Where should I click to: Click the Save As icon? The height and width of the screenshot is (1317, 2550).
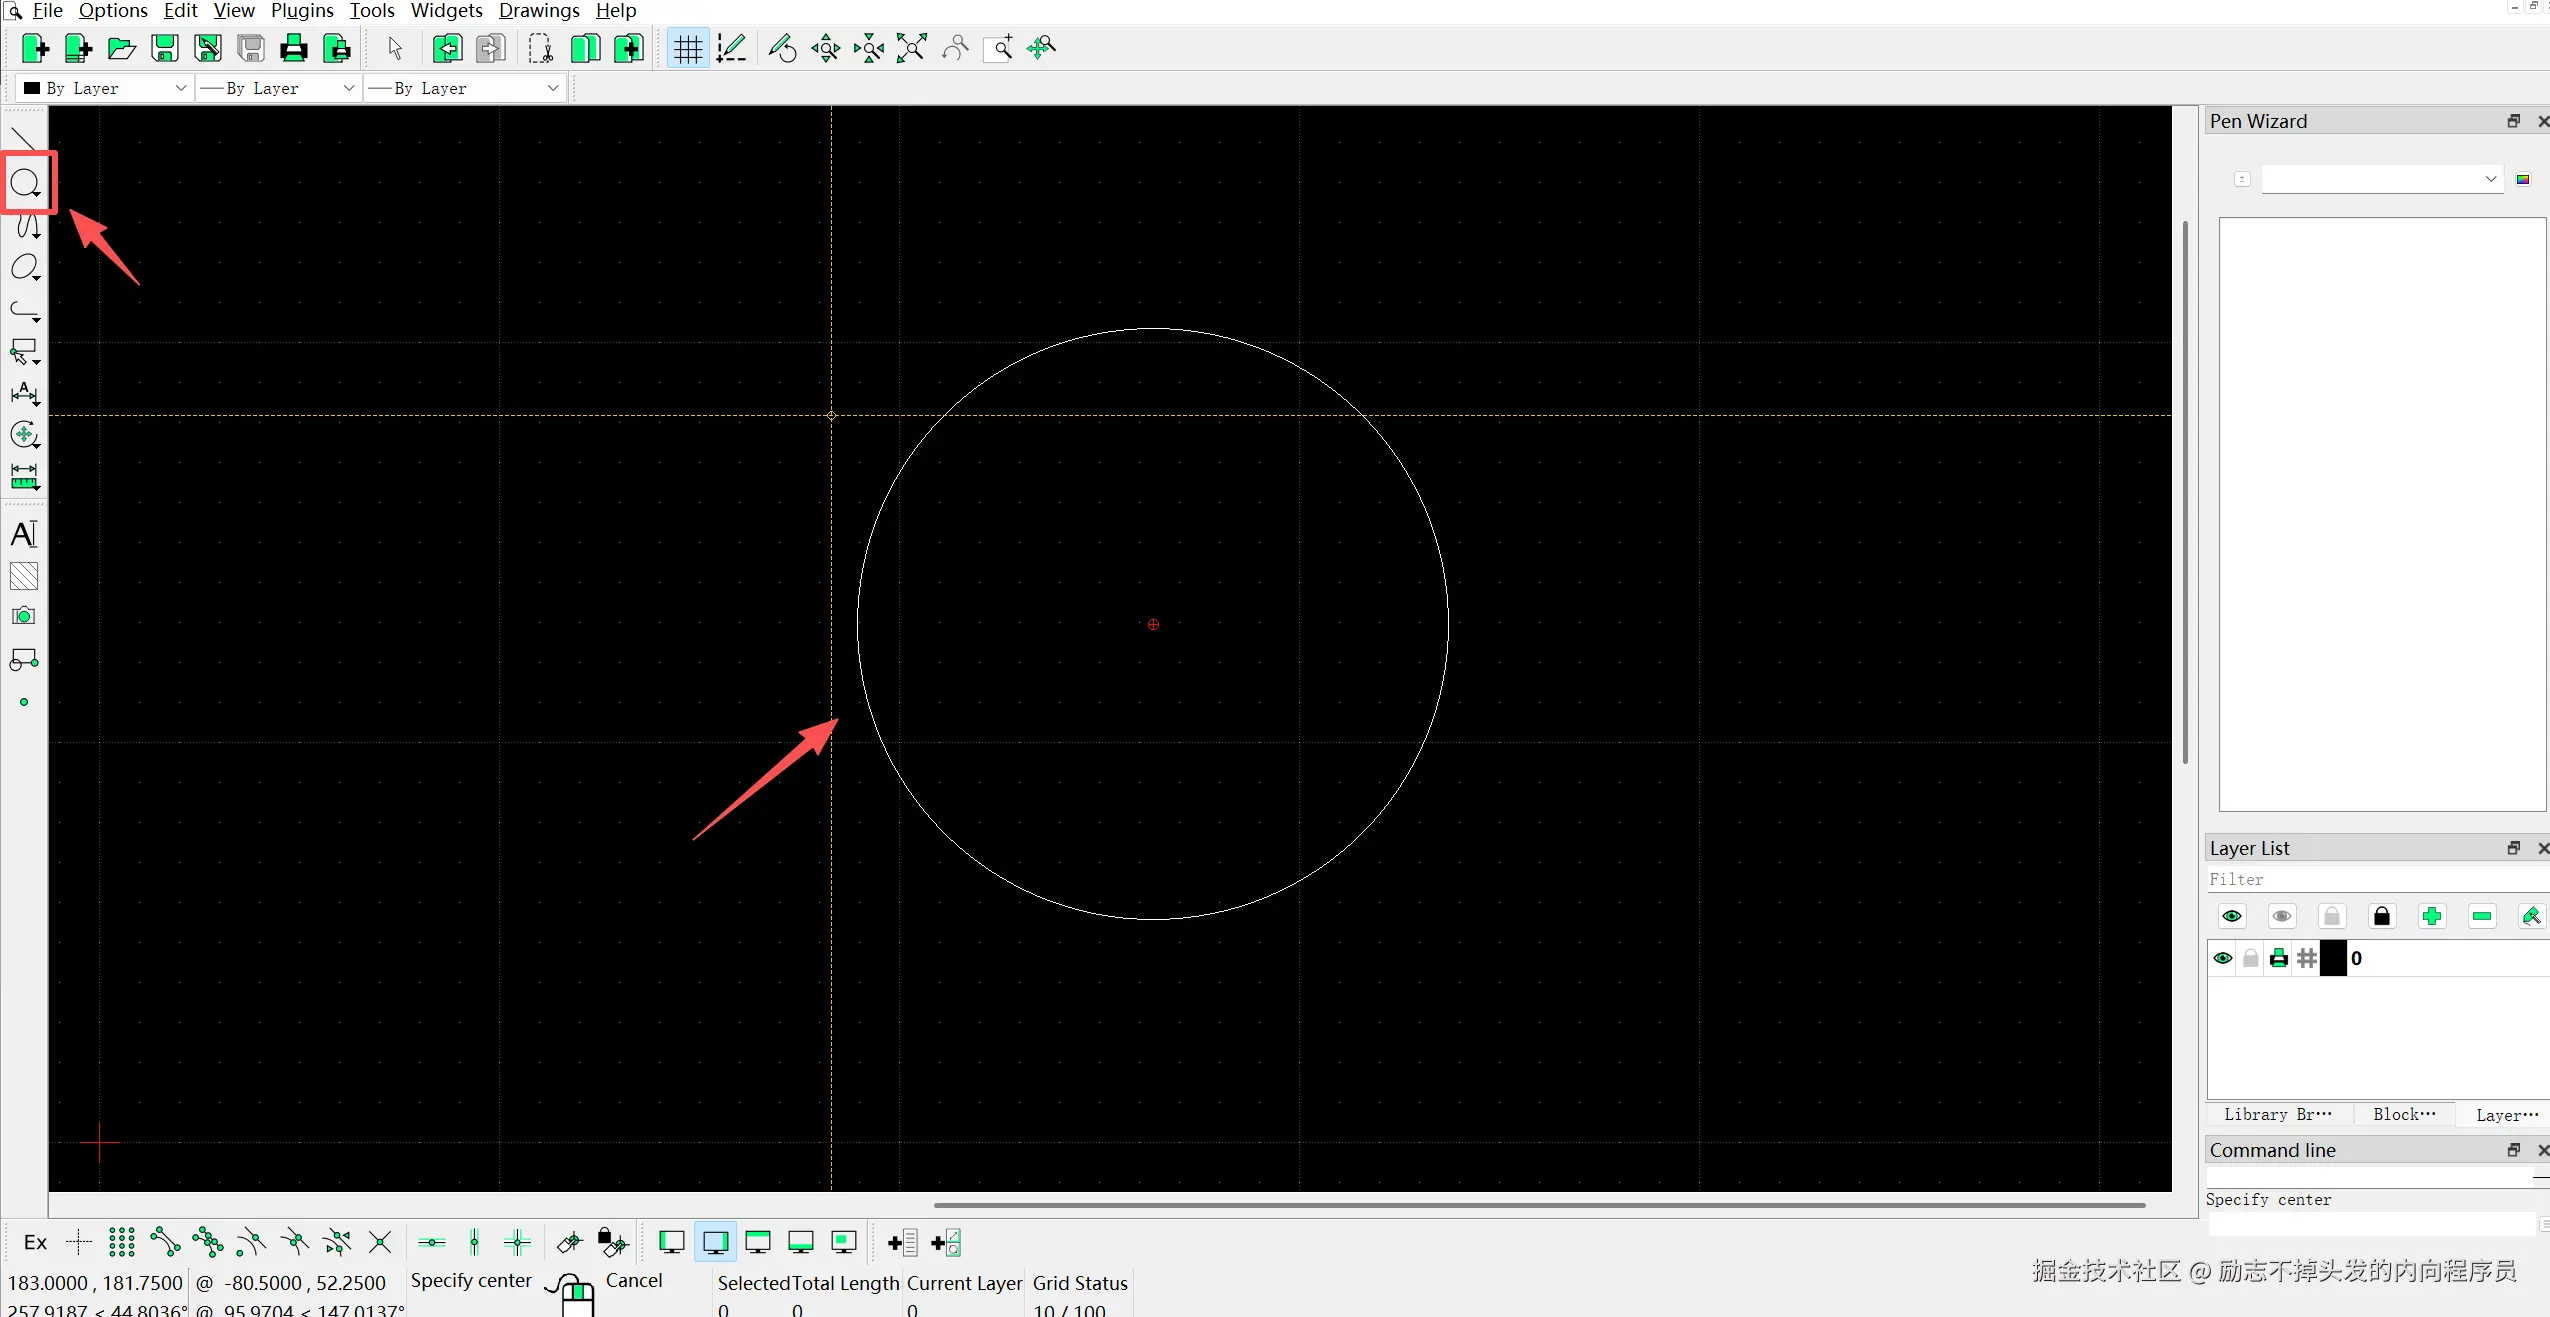point(208,48)
